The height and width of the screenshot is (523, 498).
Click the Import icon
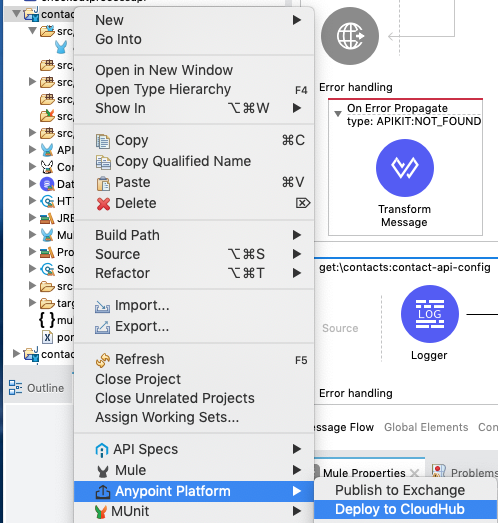(x=102, y=307)
